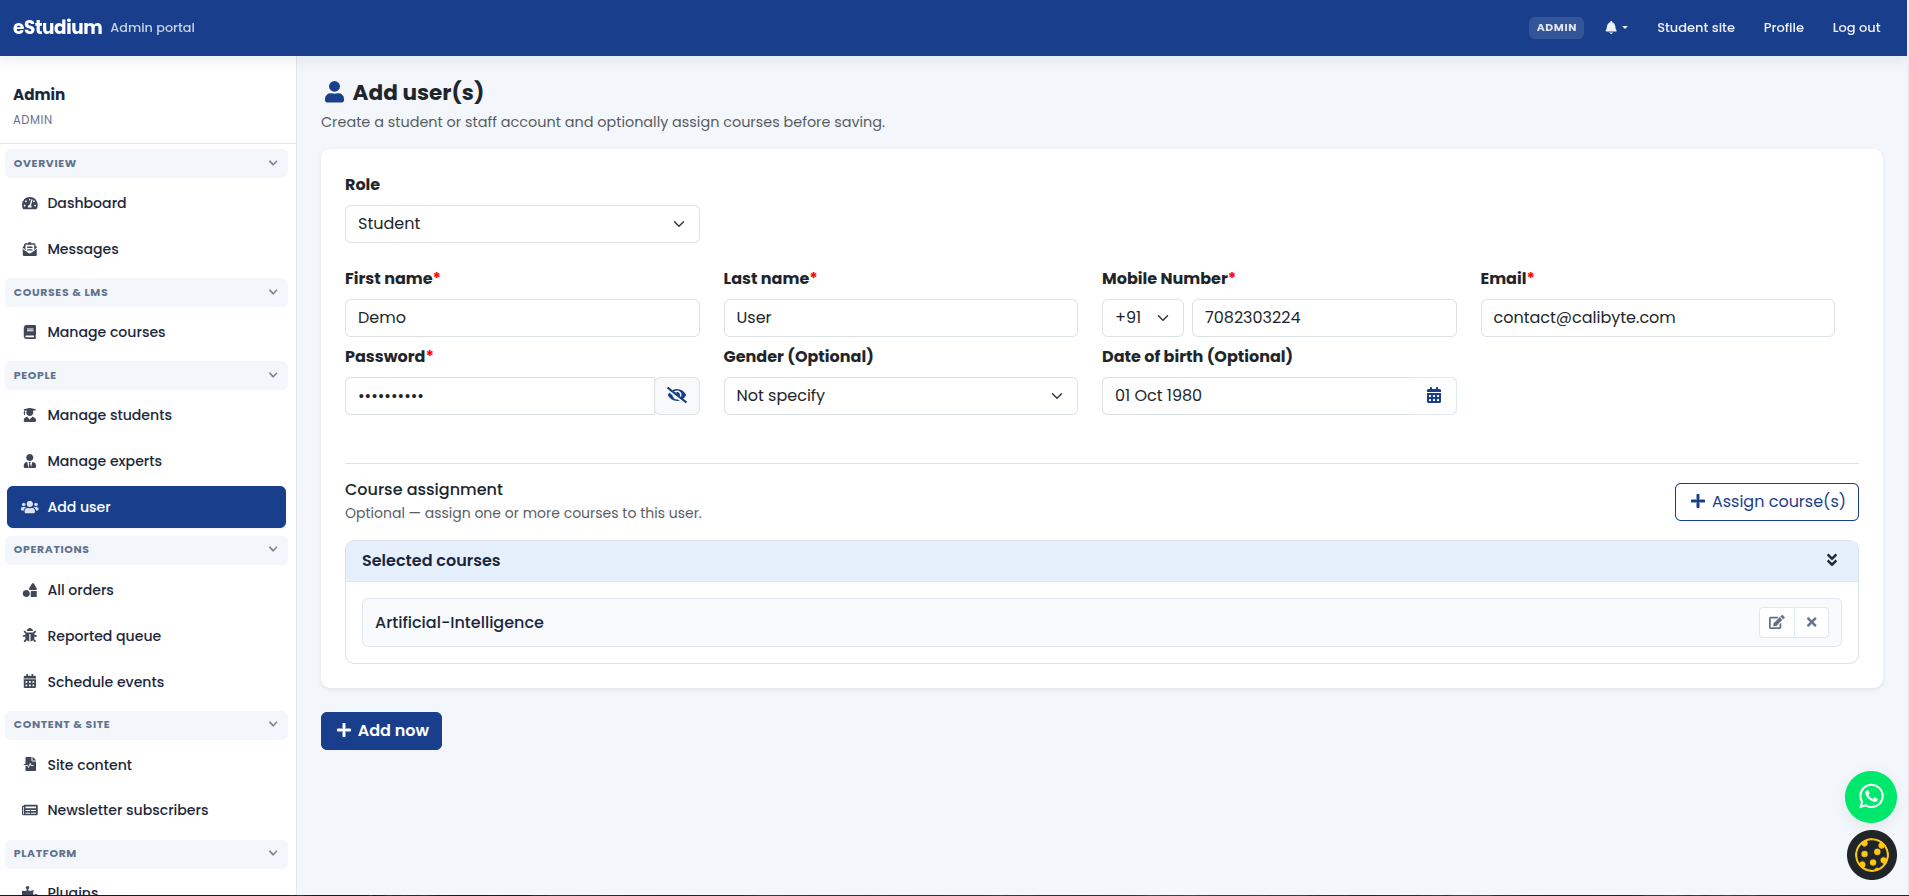Click the ADMIN badge in the header
This screenshot has width=1909, height=896.
coord(1556,28)
